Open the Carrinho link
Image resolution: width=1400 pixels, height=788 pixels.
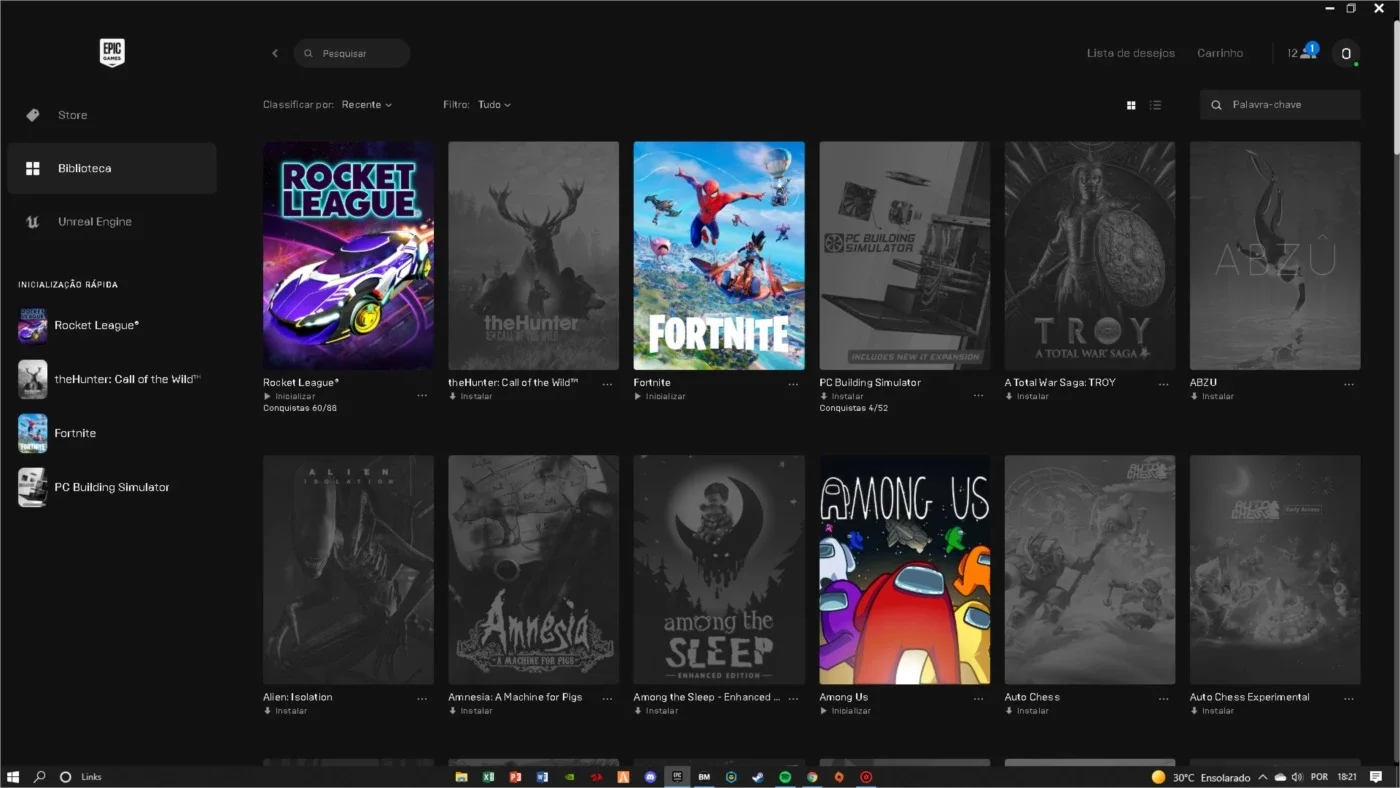1220,53
